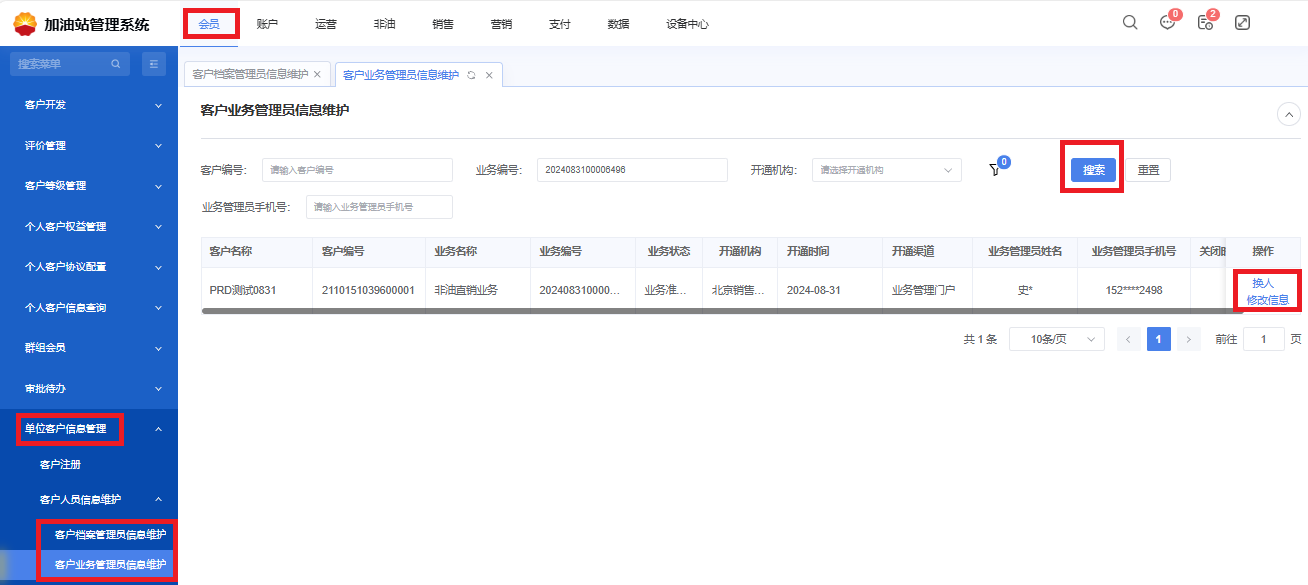Click the 重置 button
Viewport: 1308px width, 585px height.
pyautogui.click(x=1148, y=170)
